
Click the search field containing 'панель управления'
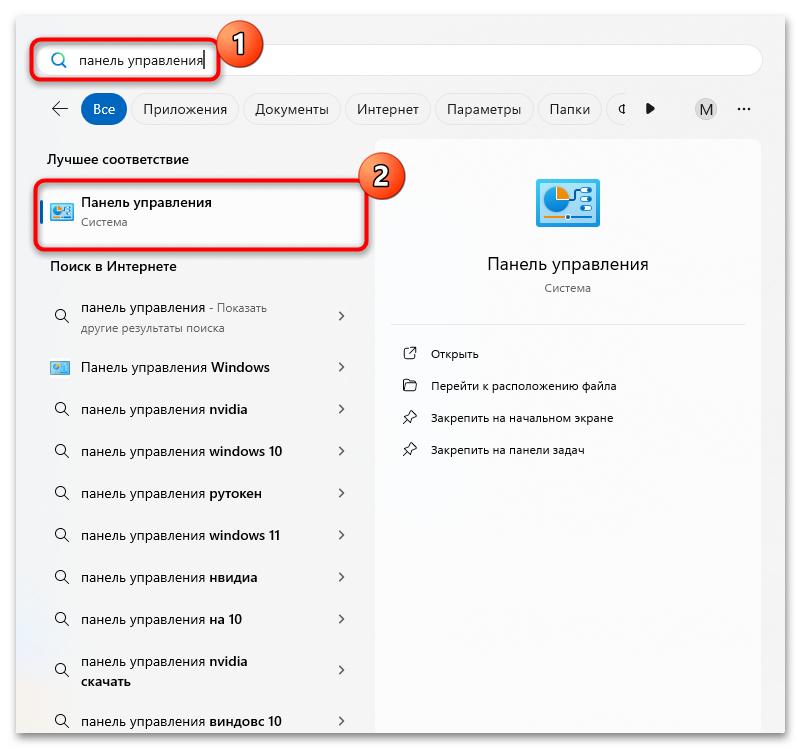pos(398,60)
